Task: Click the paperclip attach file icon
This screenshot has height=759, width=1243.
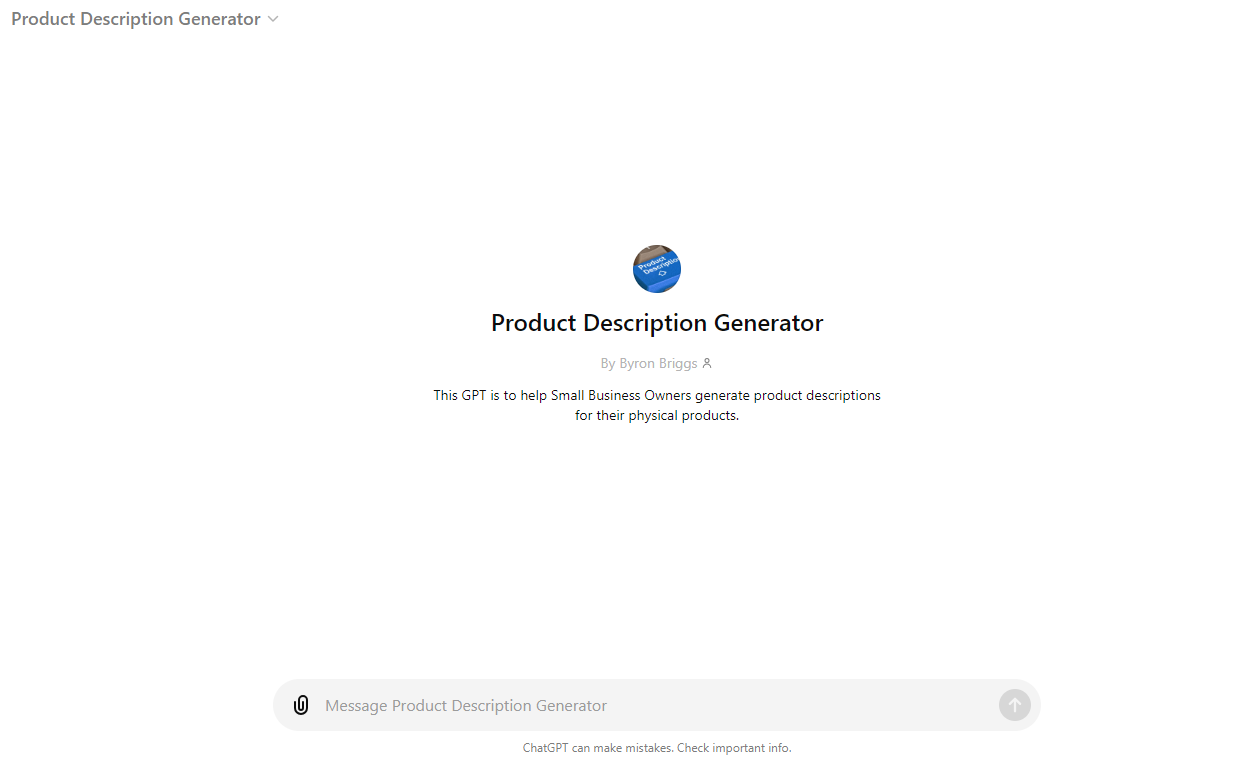Action: 301,705
